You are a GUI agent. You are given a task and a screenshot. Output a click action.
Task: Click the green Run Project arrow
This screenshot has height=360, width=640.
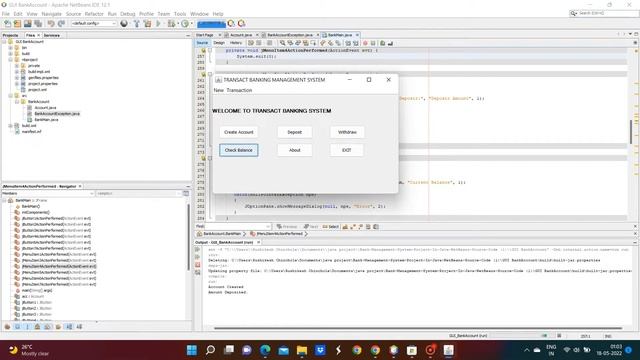coord(159,24)
